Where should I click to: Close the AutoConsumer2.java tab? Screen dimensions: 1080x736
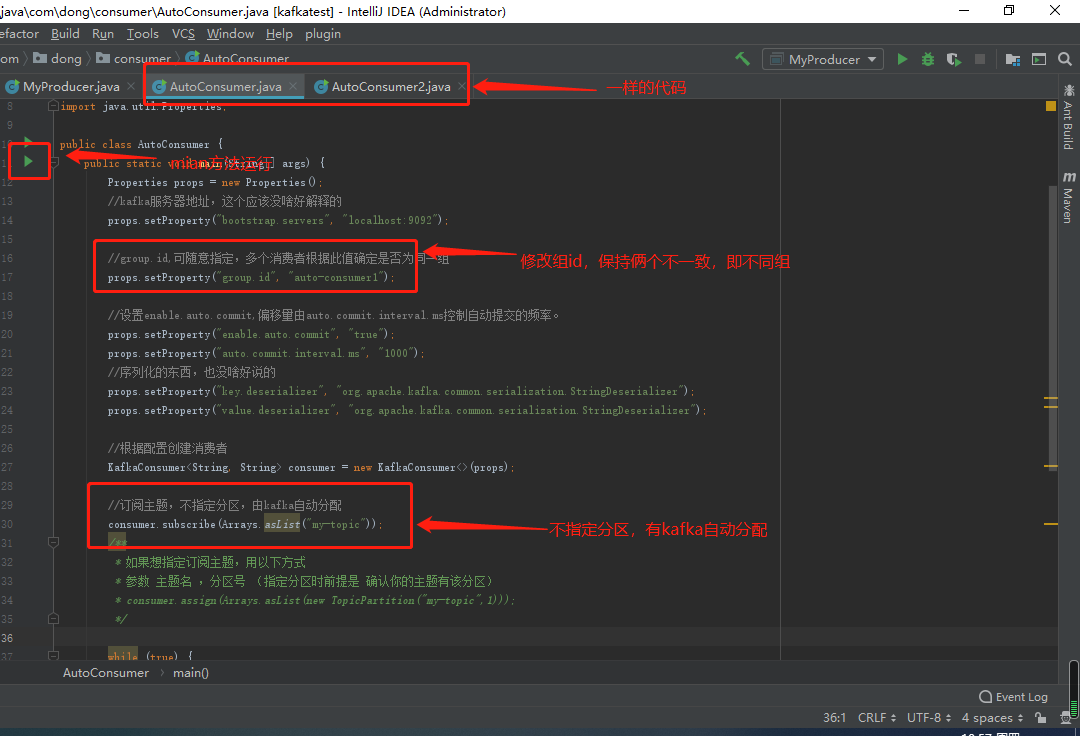click(x=461, y=86)
